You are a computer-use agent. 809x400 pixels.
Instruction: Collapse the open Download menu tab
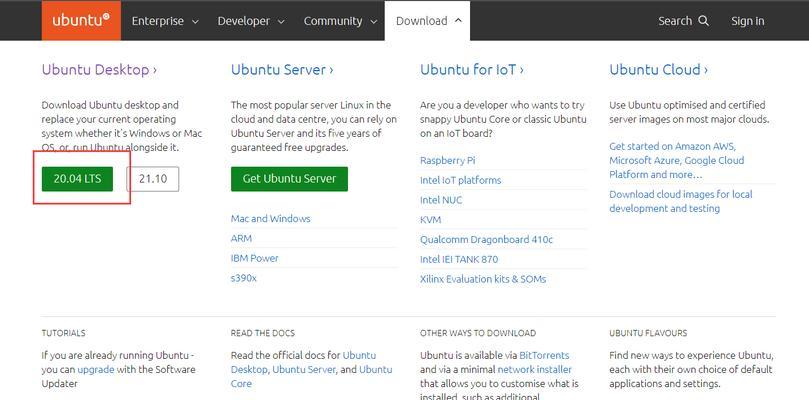tap(427, 21)
